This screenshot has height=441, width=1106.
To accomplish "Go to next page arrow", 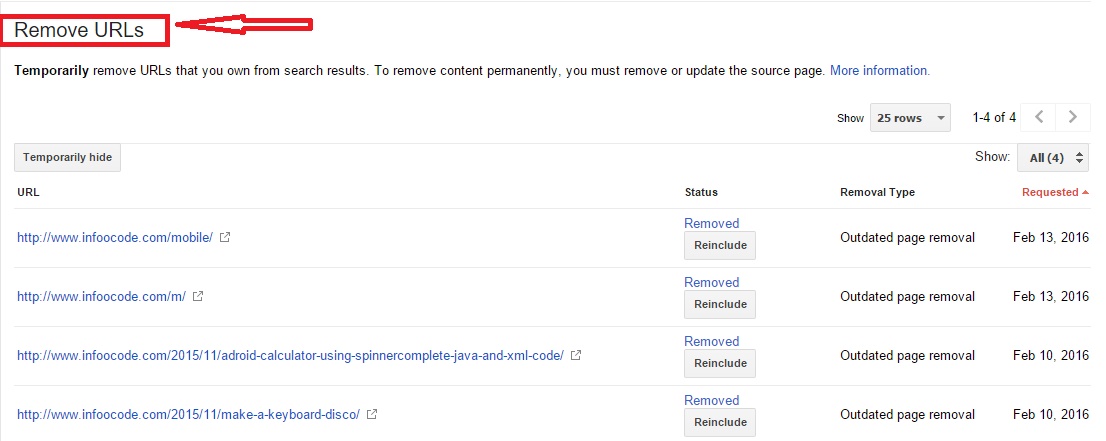I will coord(1073,117).
